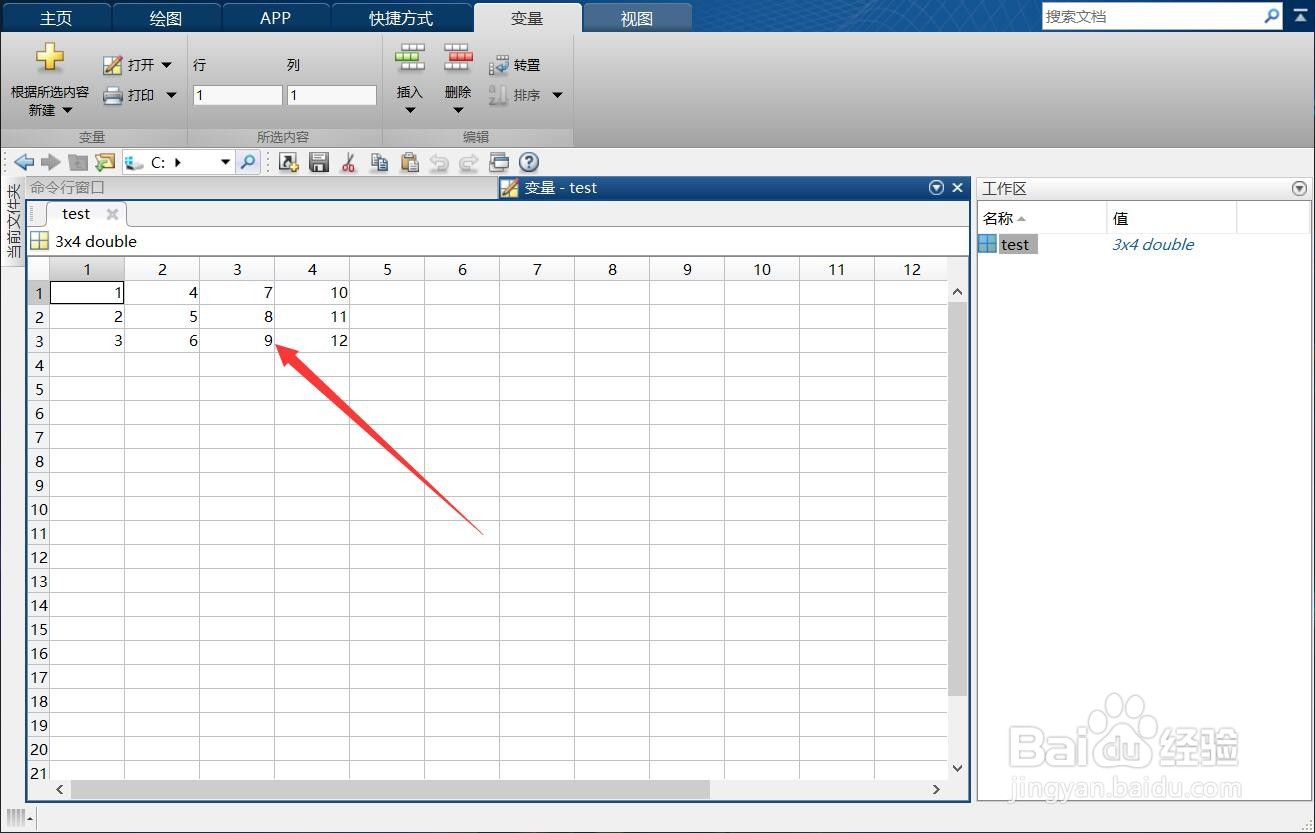Click the browse for folder icon
This screenshot has height=833, width=1315.
coord(105,162)
